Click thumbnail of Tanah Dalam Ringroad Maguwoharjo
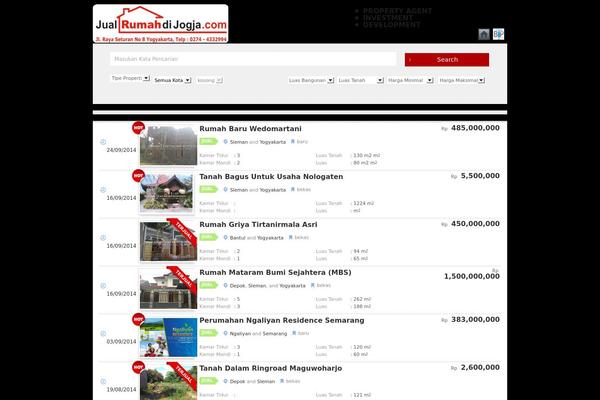This screenshot has height=400, width=600. coord(168,383)
